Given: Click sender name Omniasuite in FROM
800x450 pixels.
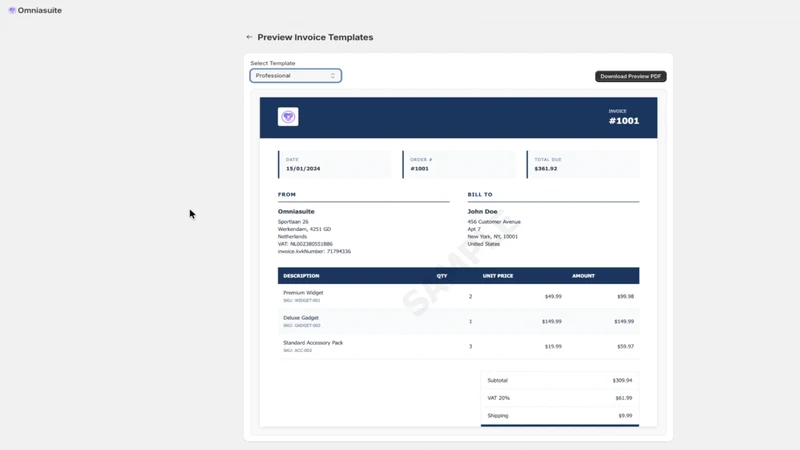Looking at the screenshot, I should coord(296,211).
